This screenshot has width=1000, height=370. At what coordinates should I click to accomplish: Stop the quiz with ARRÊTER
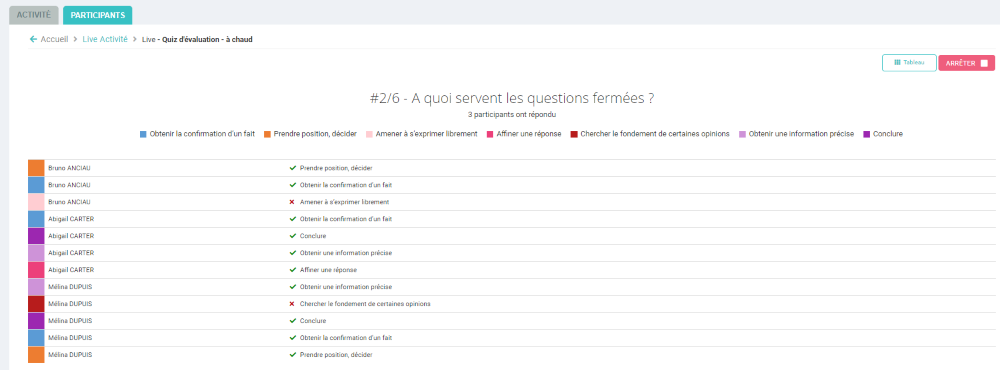pos(966,63)
